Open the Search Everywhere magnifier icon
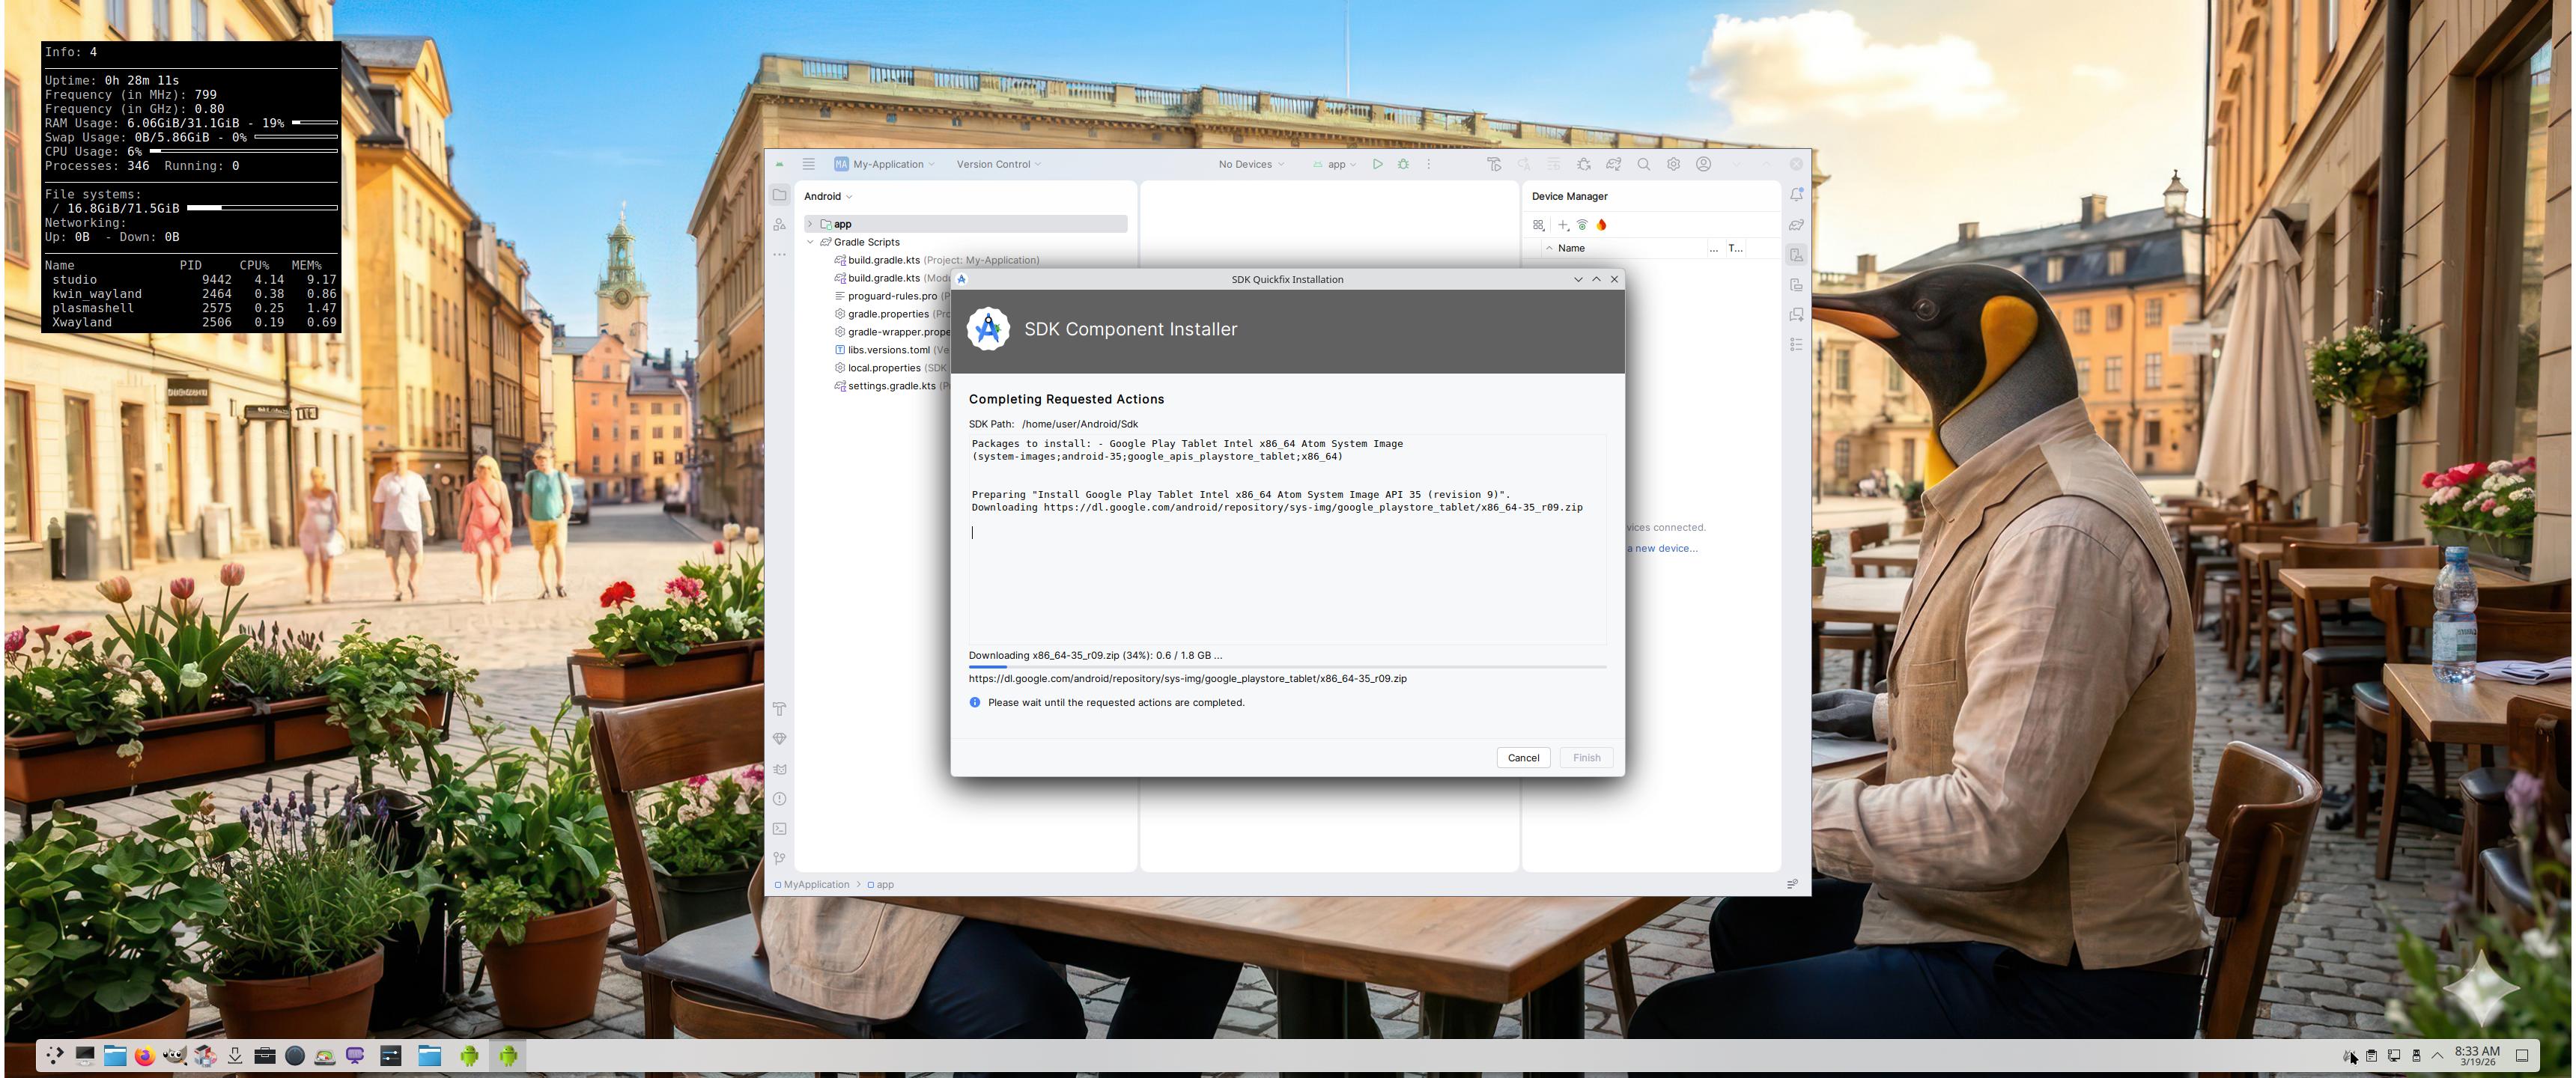Image resolution: width=2576 pixels, height=1078 pixels. (1643, 164)
